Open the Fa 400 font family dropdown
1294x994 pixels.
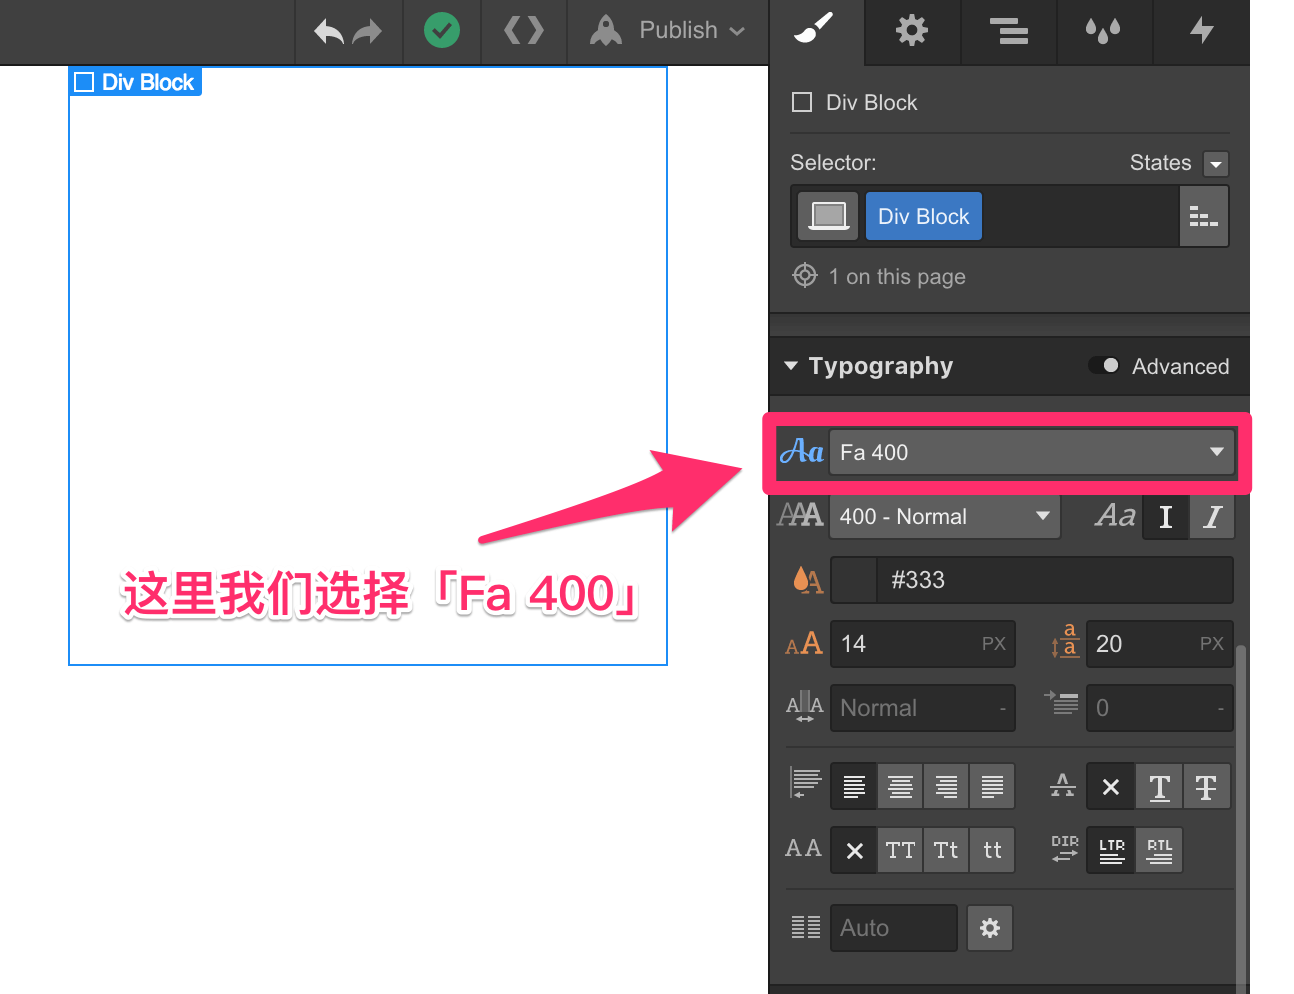coord(1032,452)
